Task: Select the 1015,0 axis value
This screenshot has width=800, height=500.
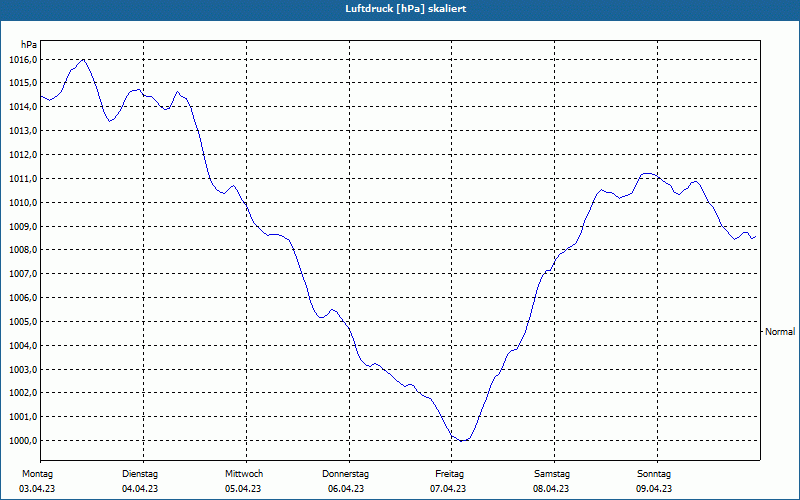Action: click(x=23, y=83)
